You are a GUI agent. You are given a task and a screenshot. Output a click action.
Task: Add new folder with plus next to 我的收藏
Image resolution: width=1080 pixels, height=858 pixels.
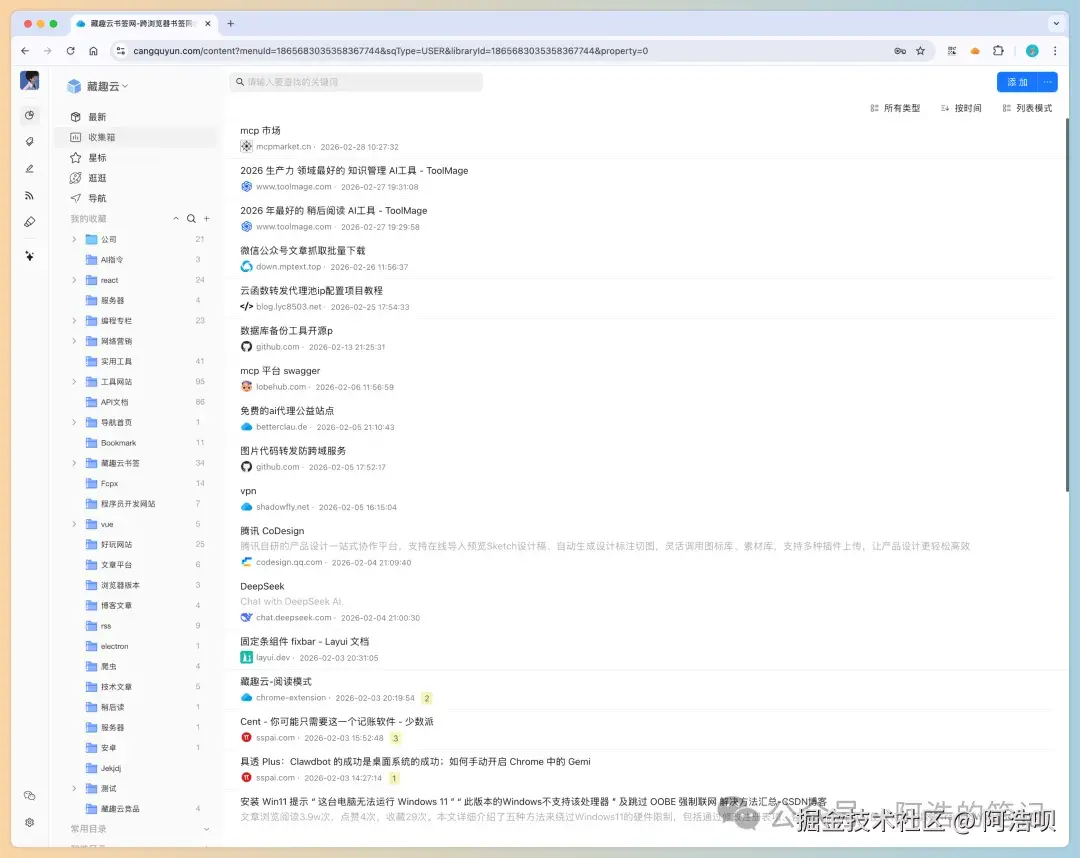[207, 218]
